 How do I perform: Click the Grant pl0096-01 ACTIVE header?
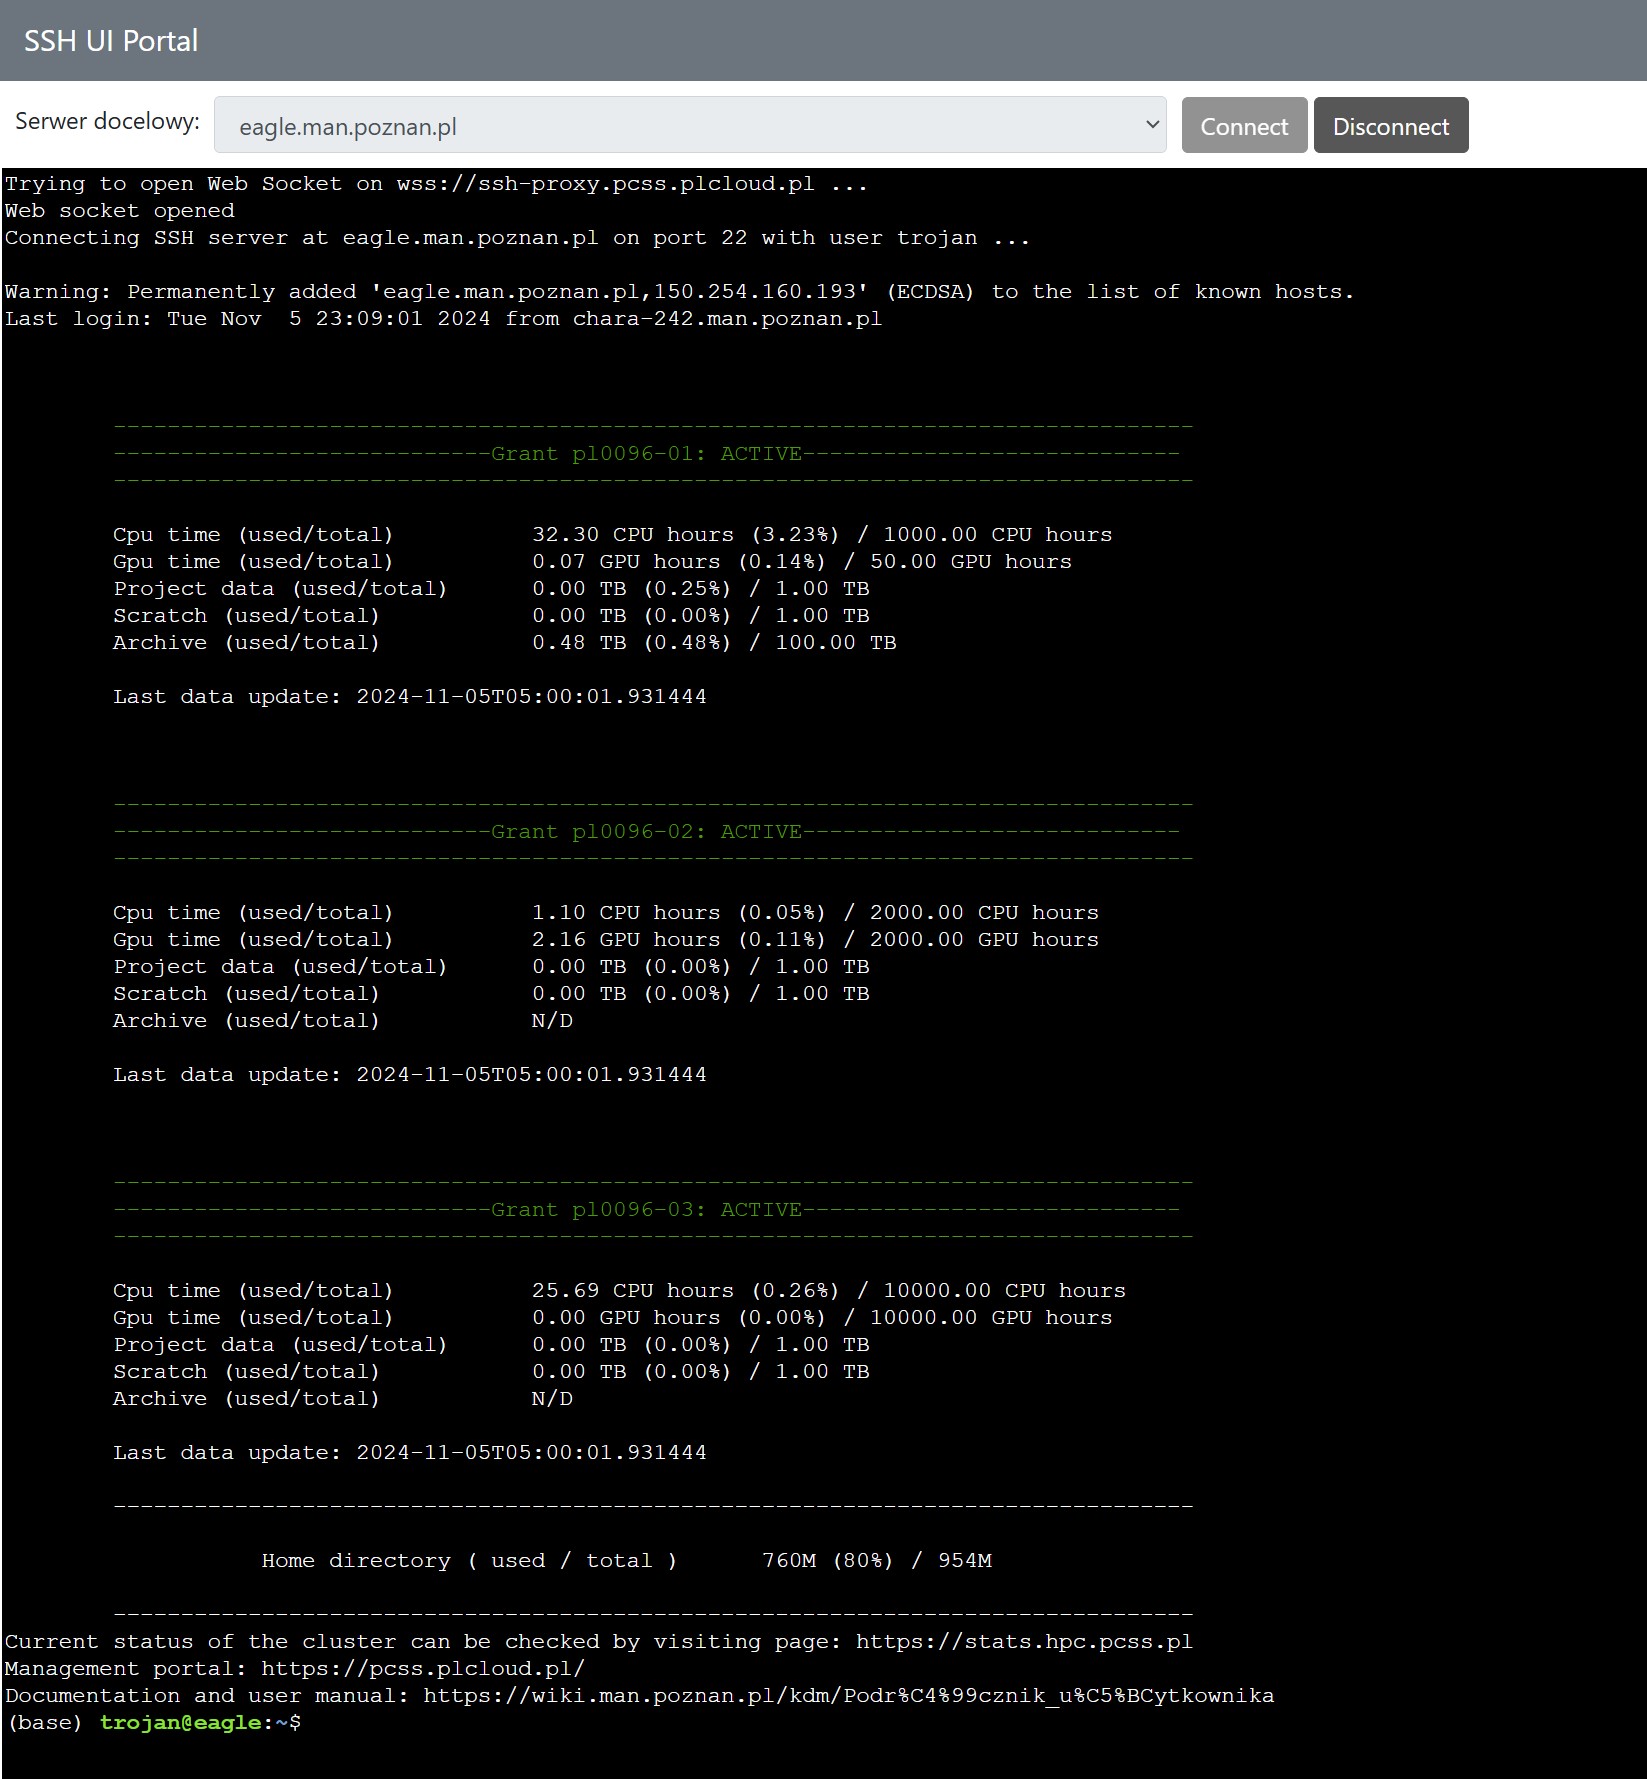coord(646,454)
